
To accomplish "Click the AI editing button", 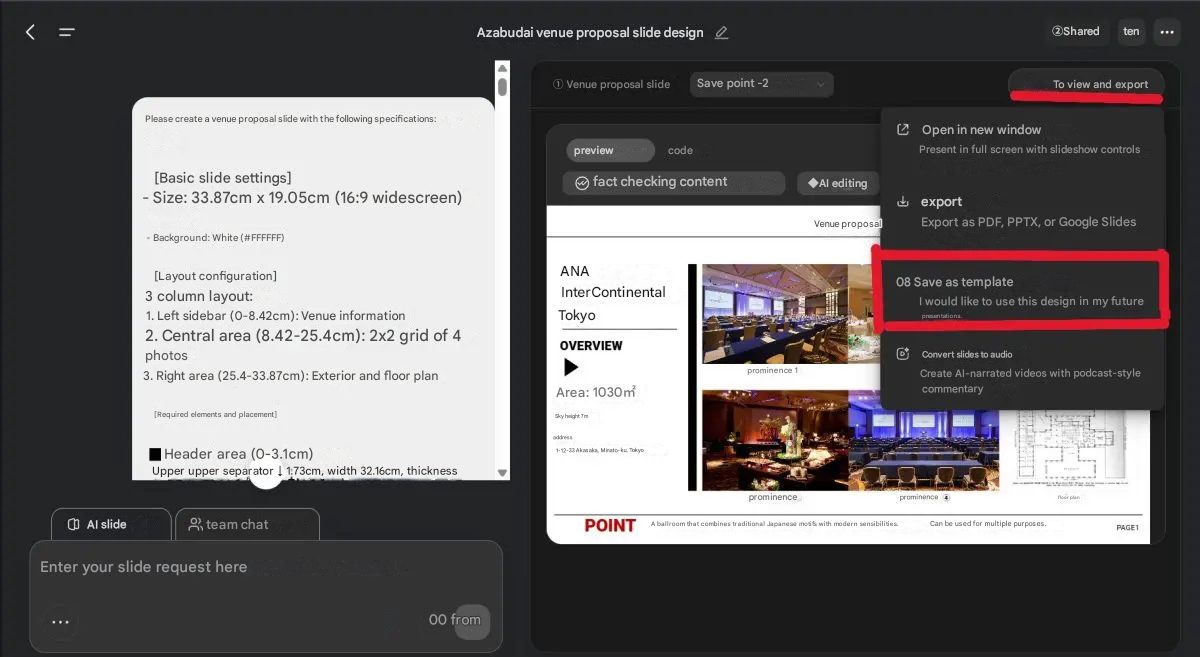I will [837, 183].
